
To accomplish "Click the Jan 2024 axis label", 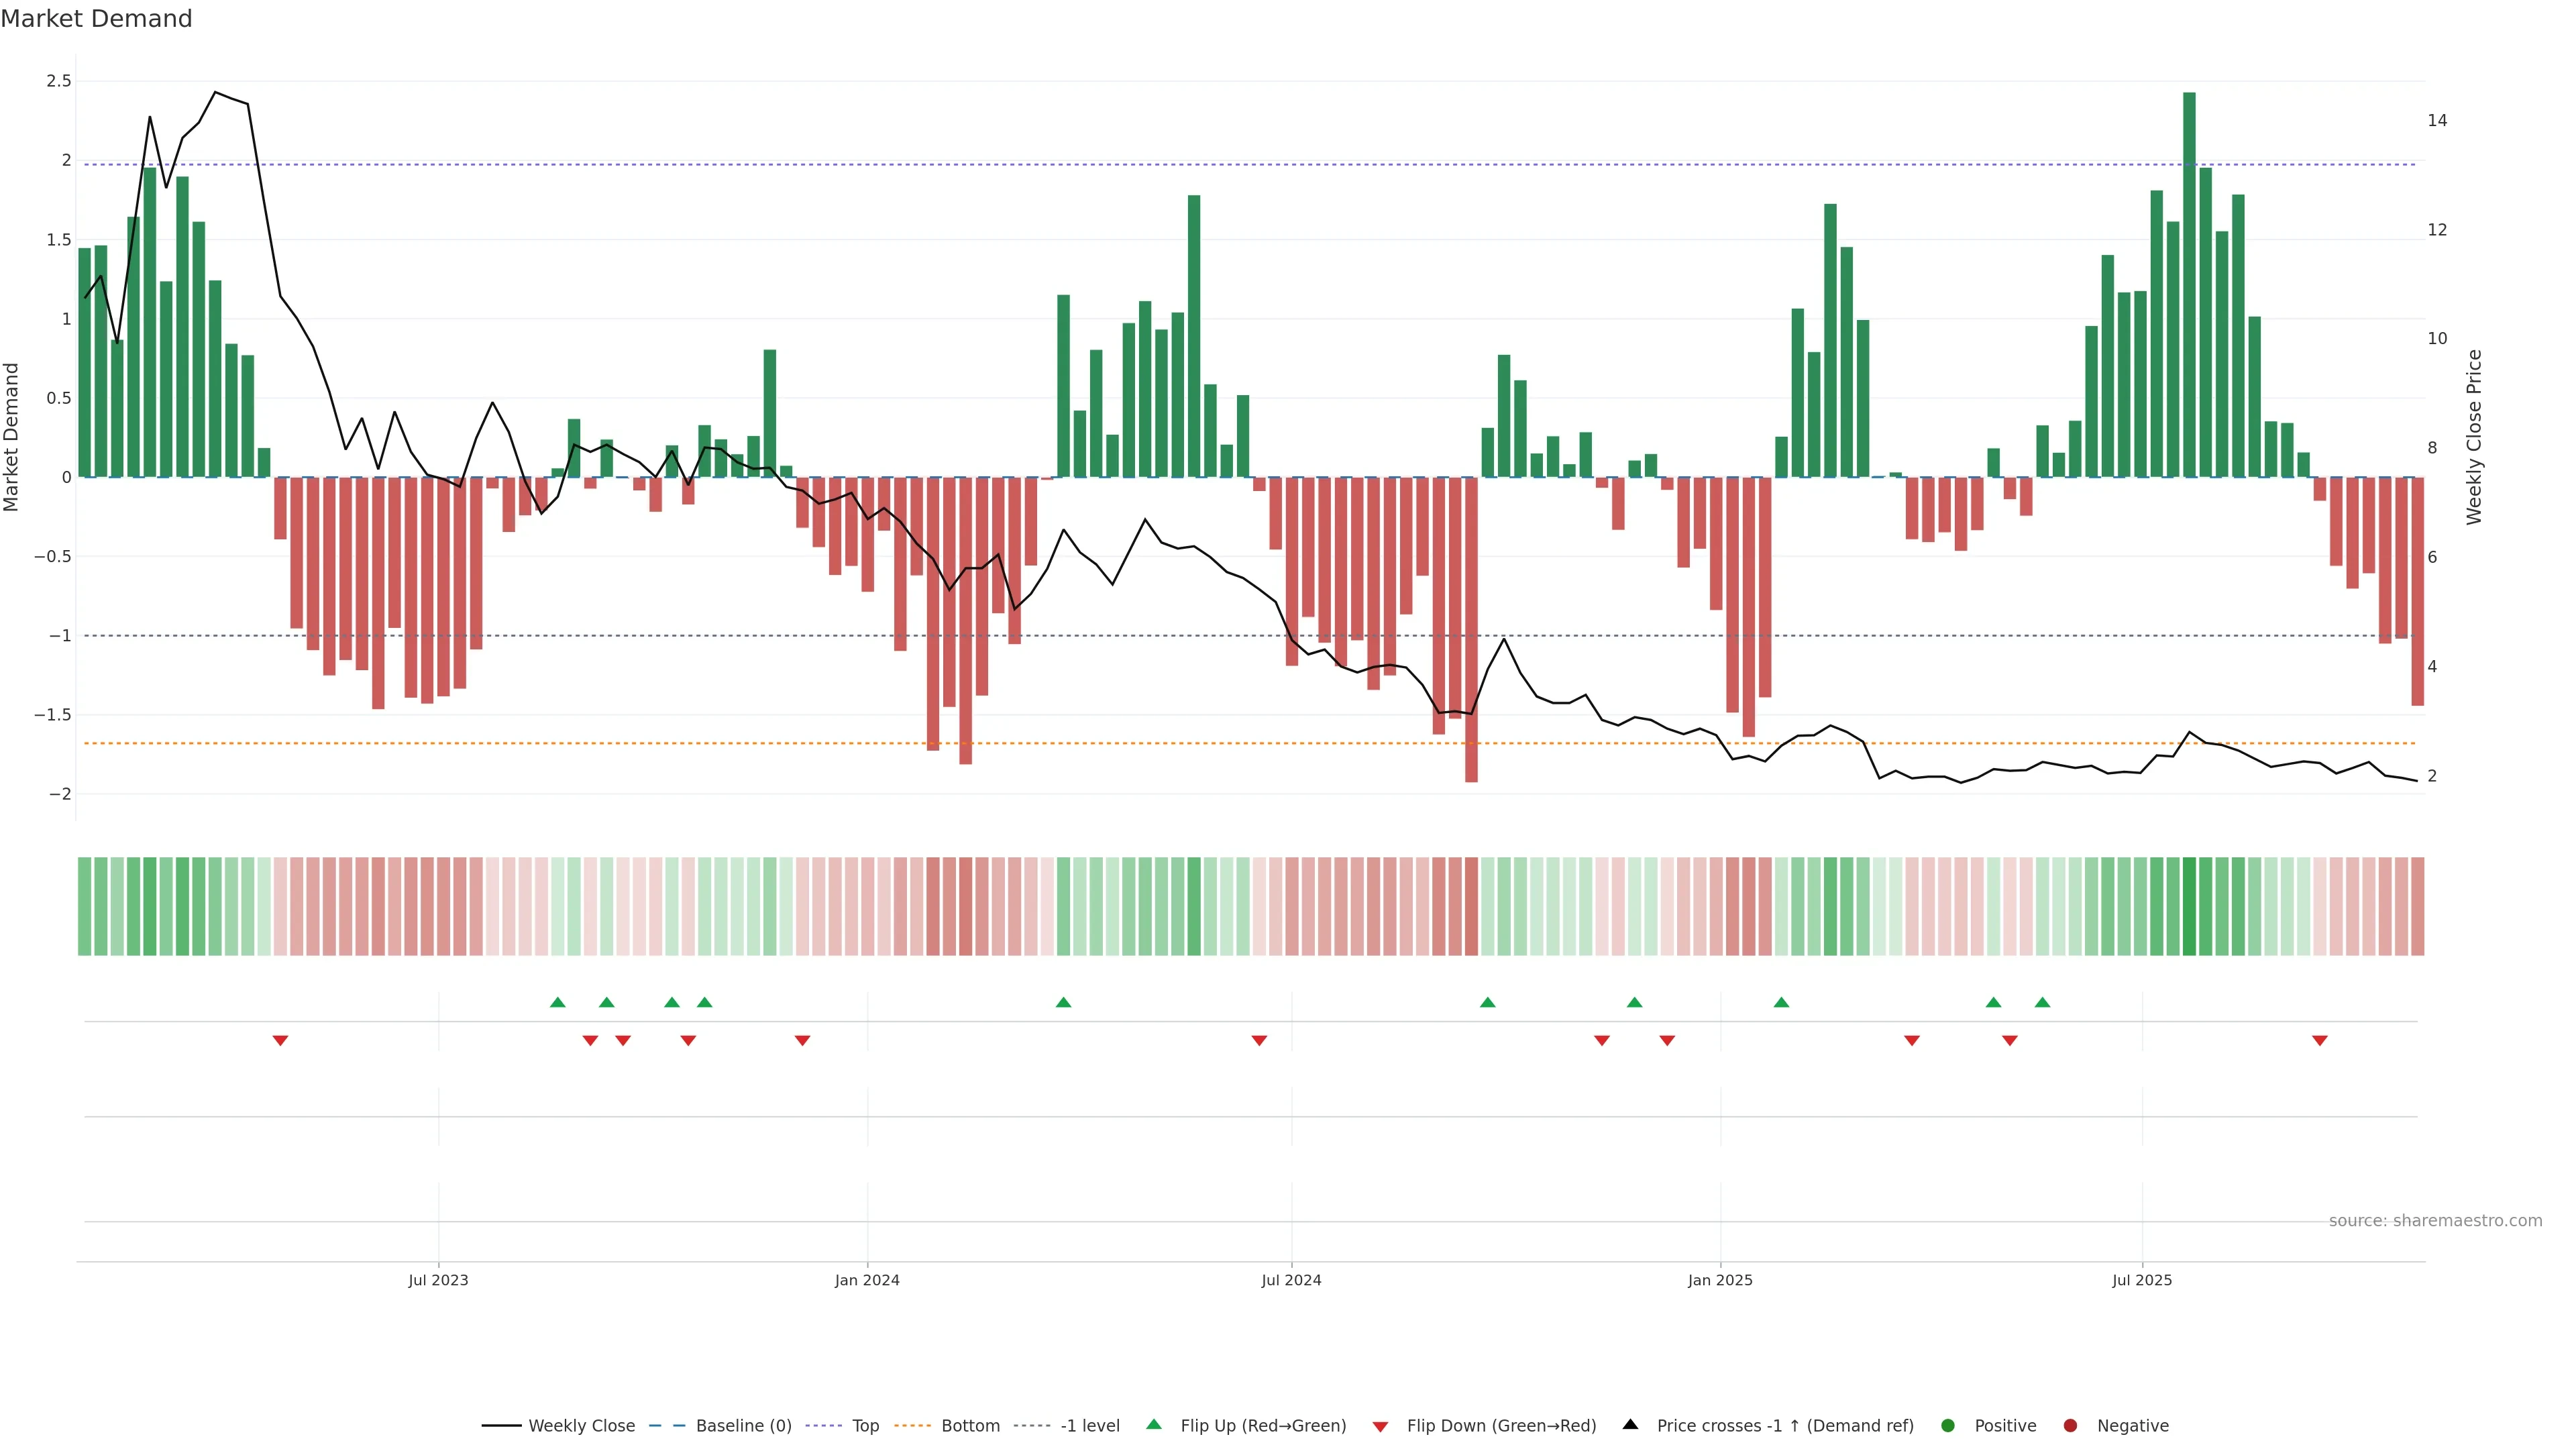I will click(867, 1280).
